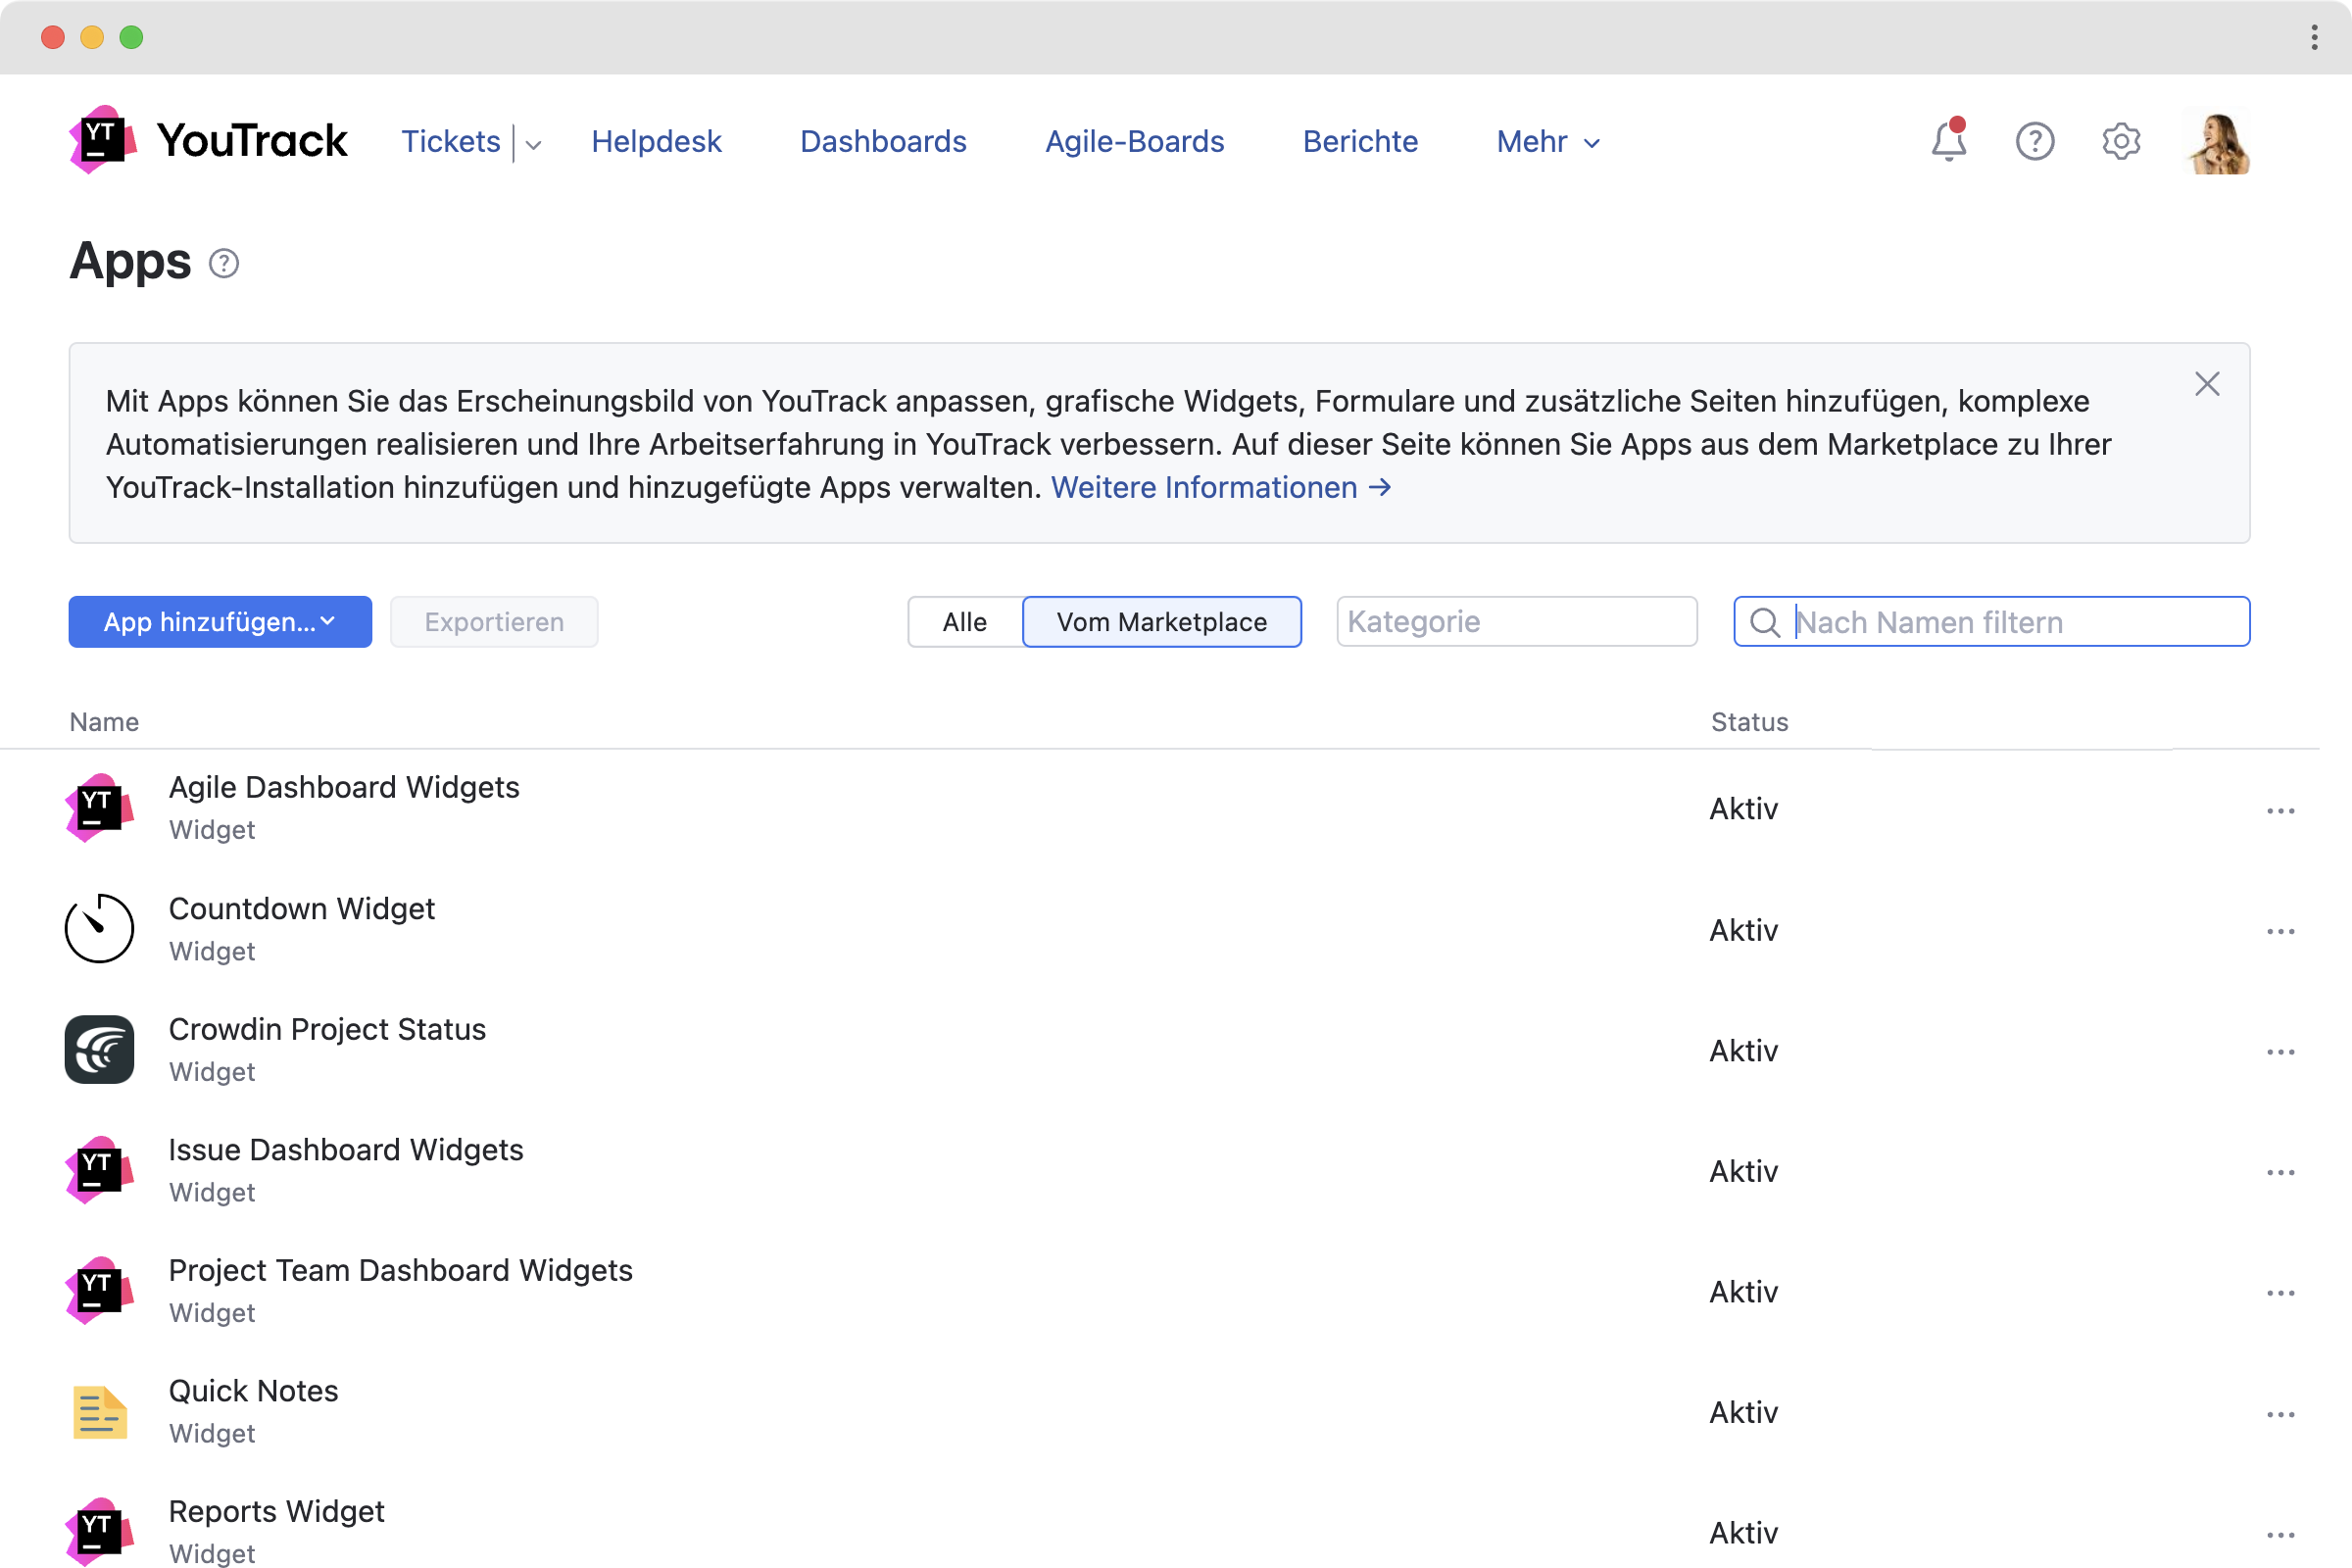Click the Agile Dashboard Widgets icon
Screen dimensions: 2352x1568
[99, 808]
